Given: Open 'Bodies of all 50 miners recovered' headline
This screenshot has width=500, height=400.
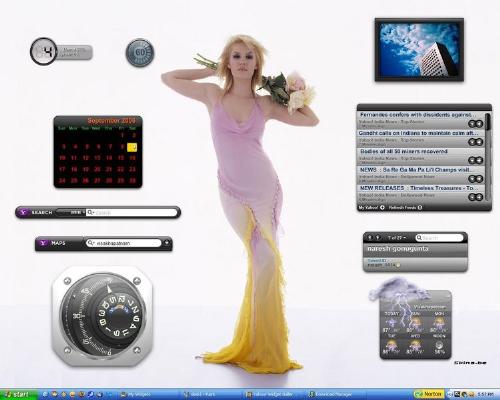Looking at the screenshot, I should pyautogui.click(x=404, y=151).
